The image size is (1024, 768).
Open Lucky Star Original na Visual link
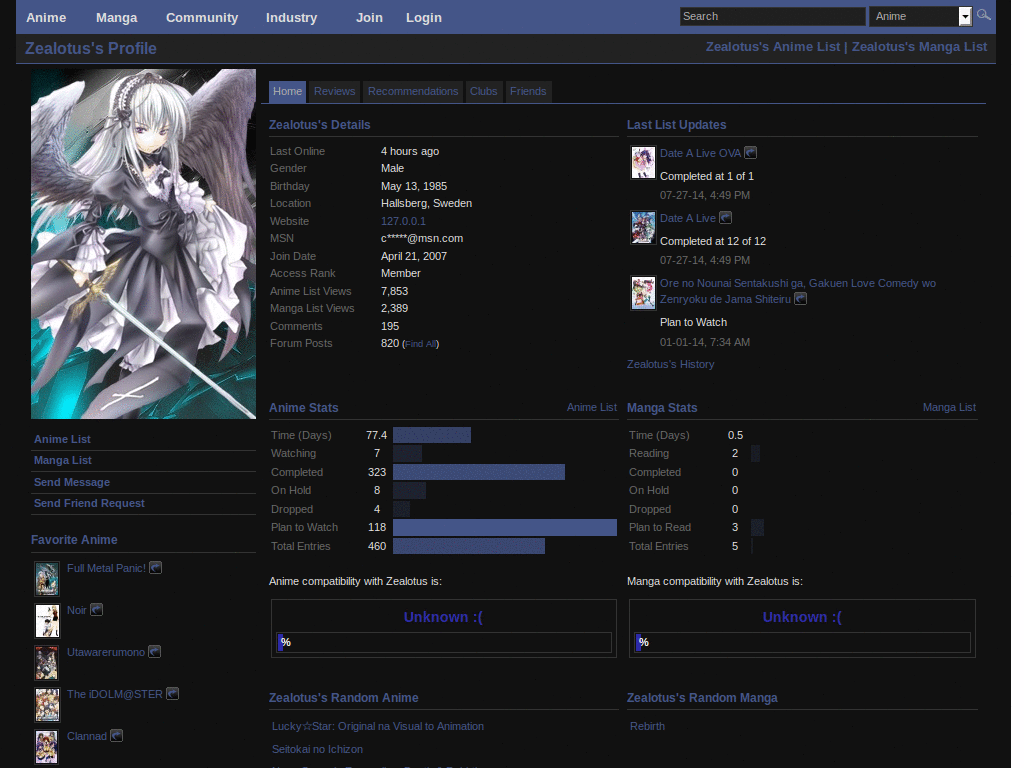coord(377,726)
